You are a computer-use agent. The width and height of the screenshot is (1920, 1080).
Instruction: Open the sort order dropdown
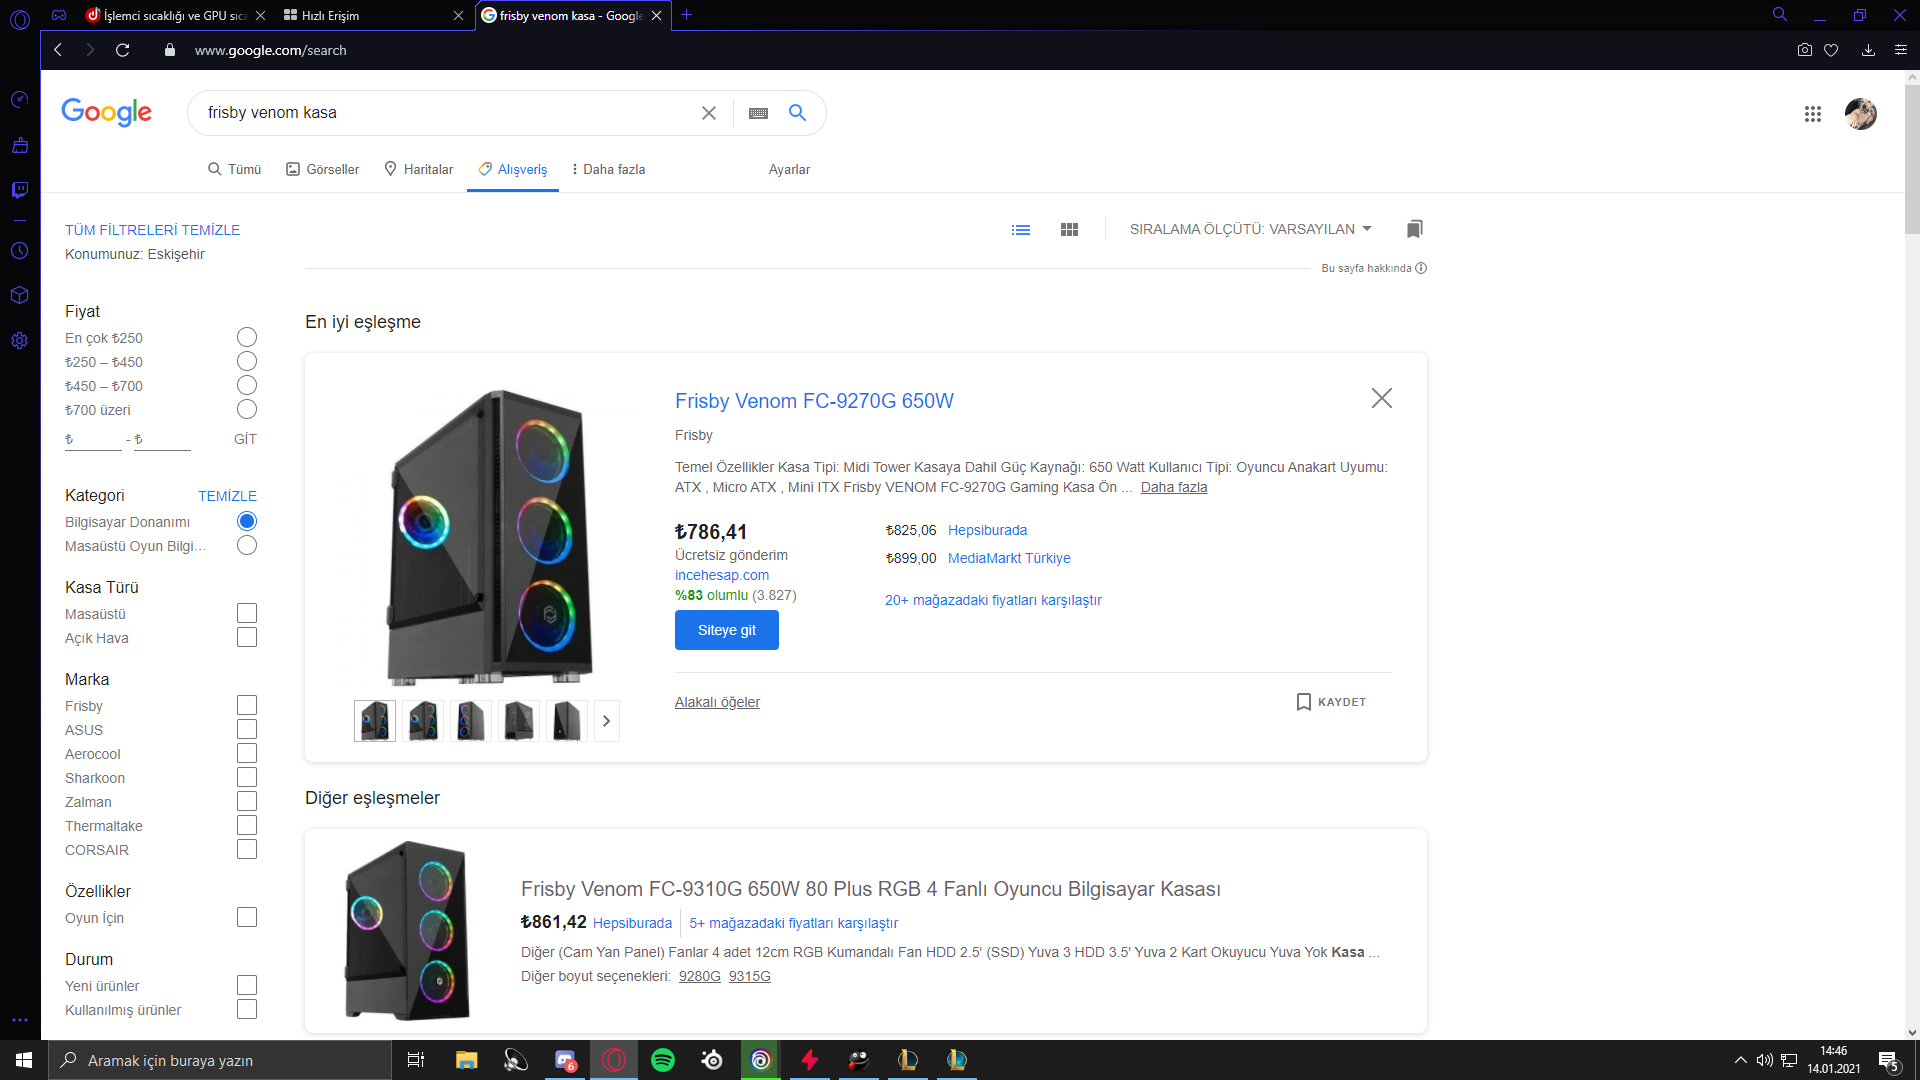pos(1250,230)
